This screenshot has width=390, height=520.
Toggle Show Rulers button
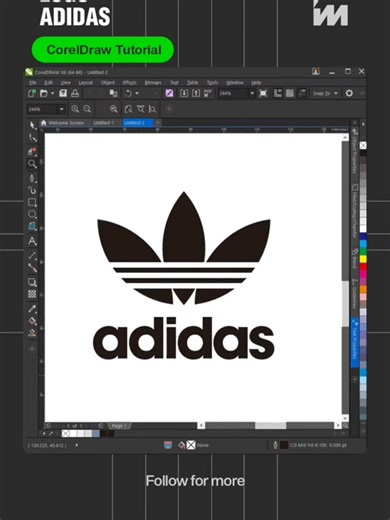(278, 93)
